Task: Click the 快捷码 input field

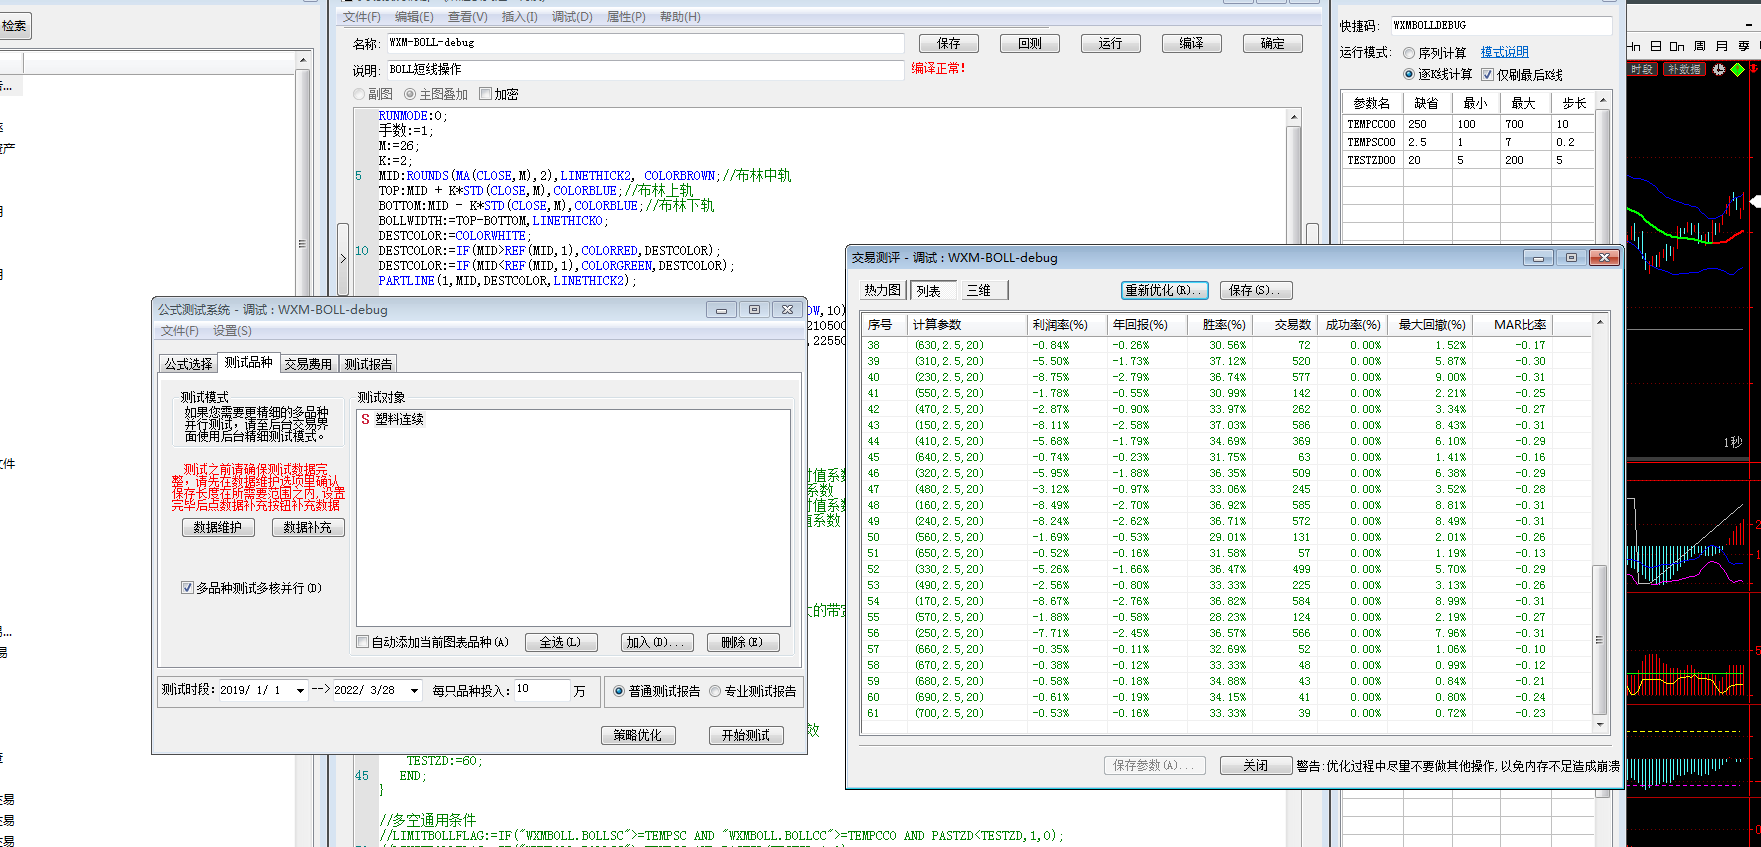Action: (x=1500, y=25)
